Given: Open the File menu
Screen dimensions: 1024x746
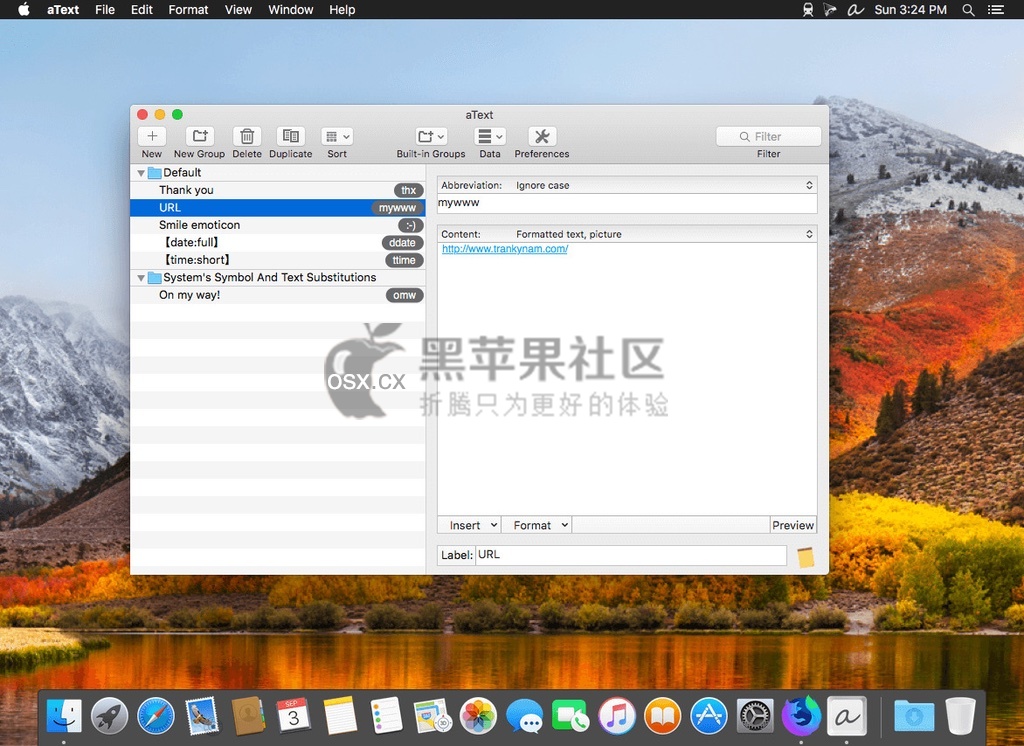Looking at the screenshot, I should click(x=104, y=10).
